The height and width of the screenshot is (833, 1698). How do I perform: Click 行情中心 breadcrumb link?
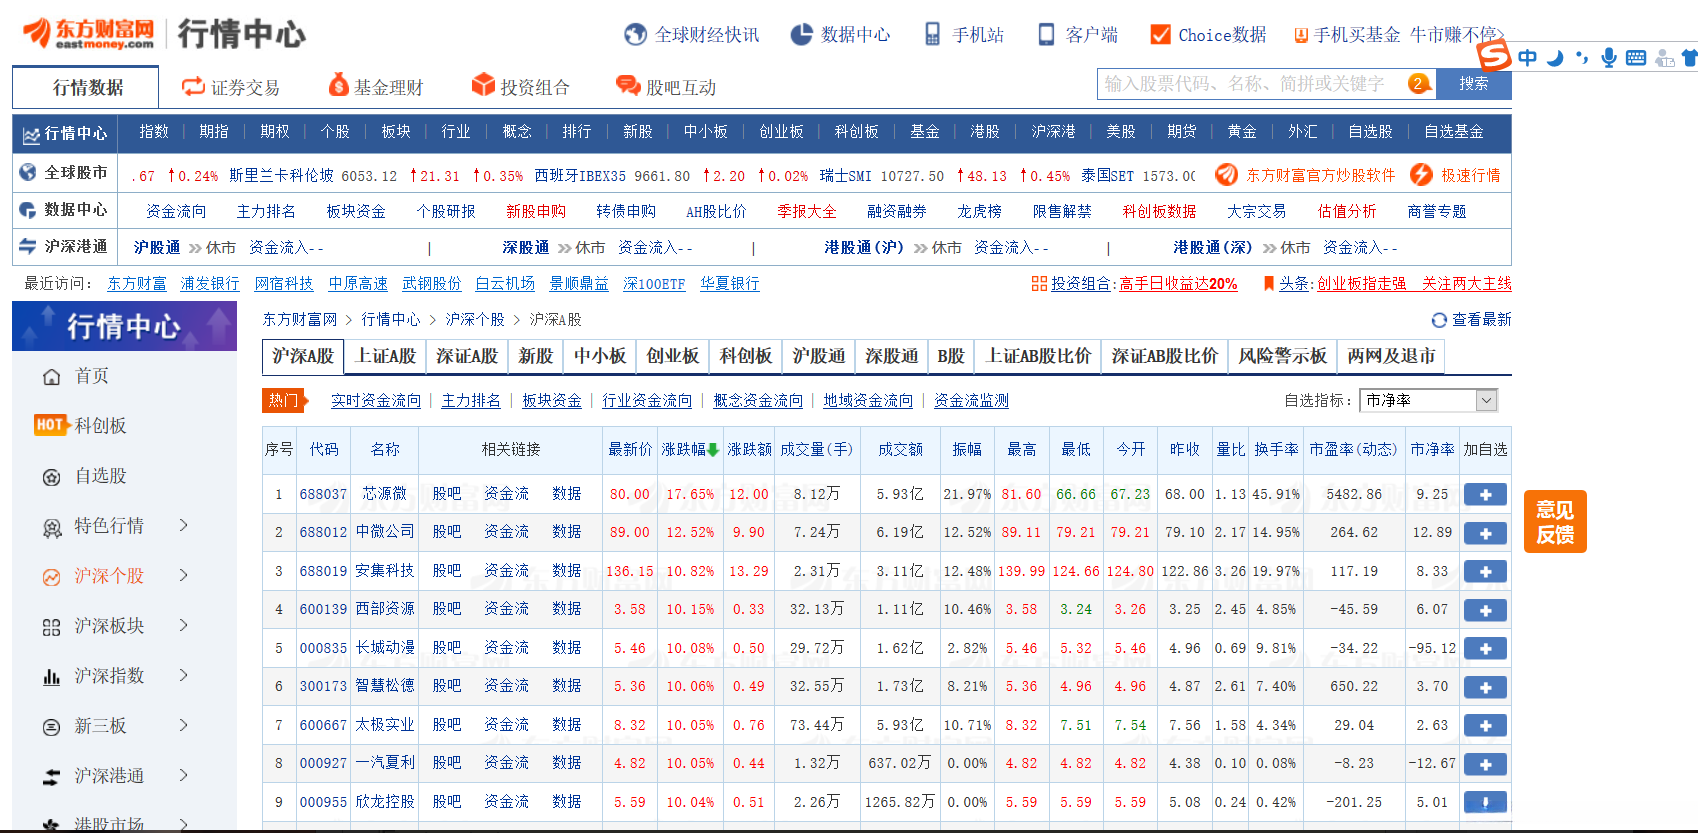pyautogui.click(x=391, y=320)
